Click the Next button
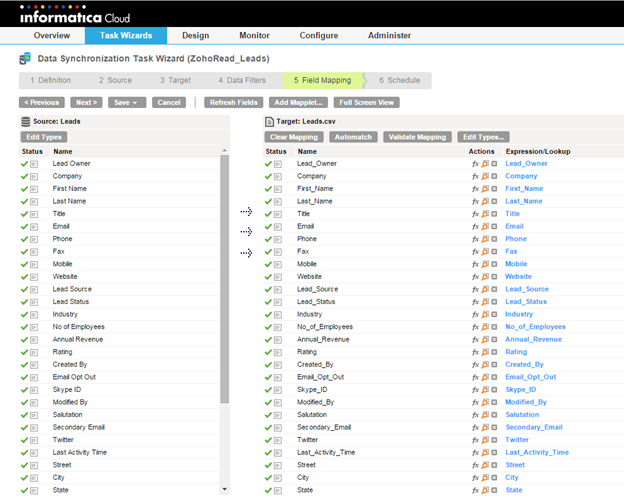This screenshot has width=626, height=499. (86, 103)
